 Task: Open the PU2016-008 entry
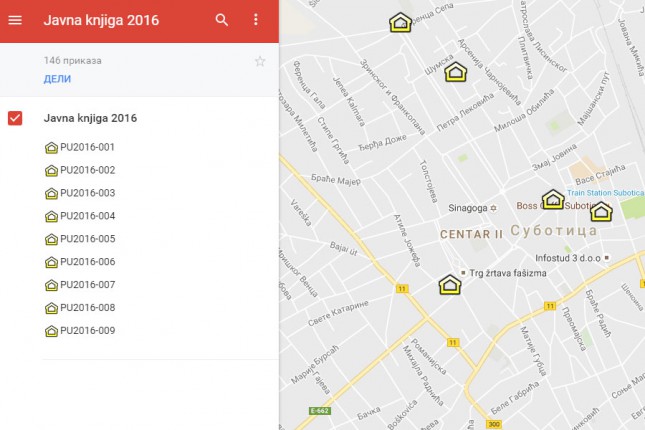tap(87, 308)
